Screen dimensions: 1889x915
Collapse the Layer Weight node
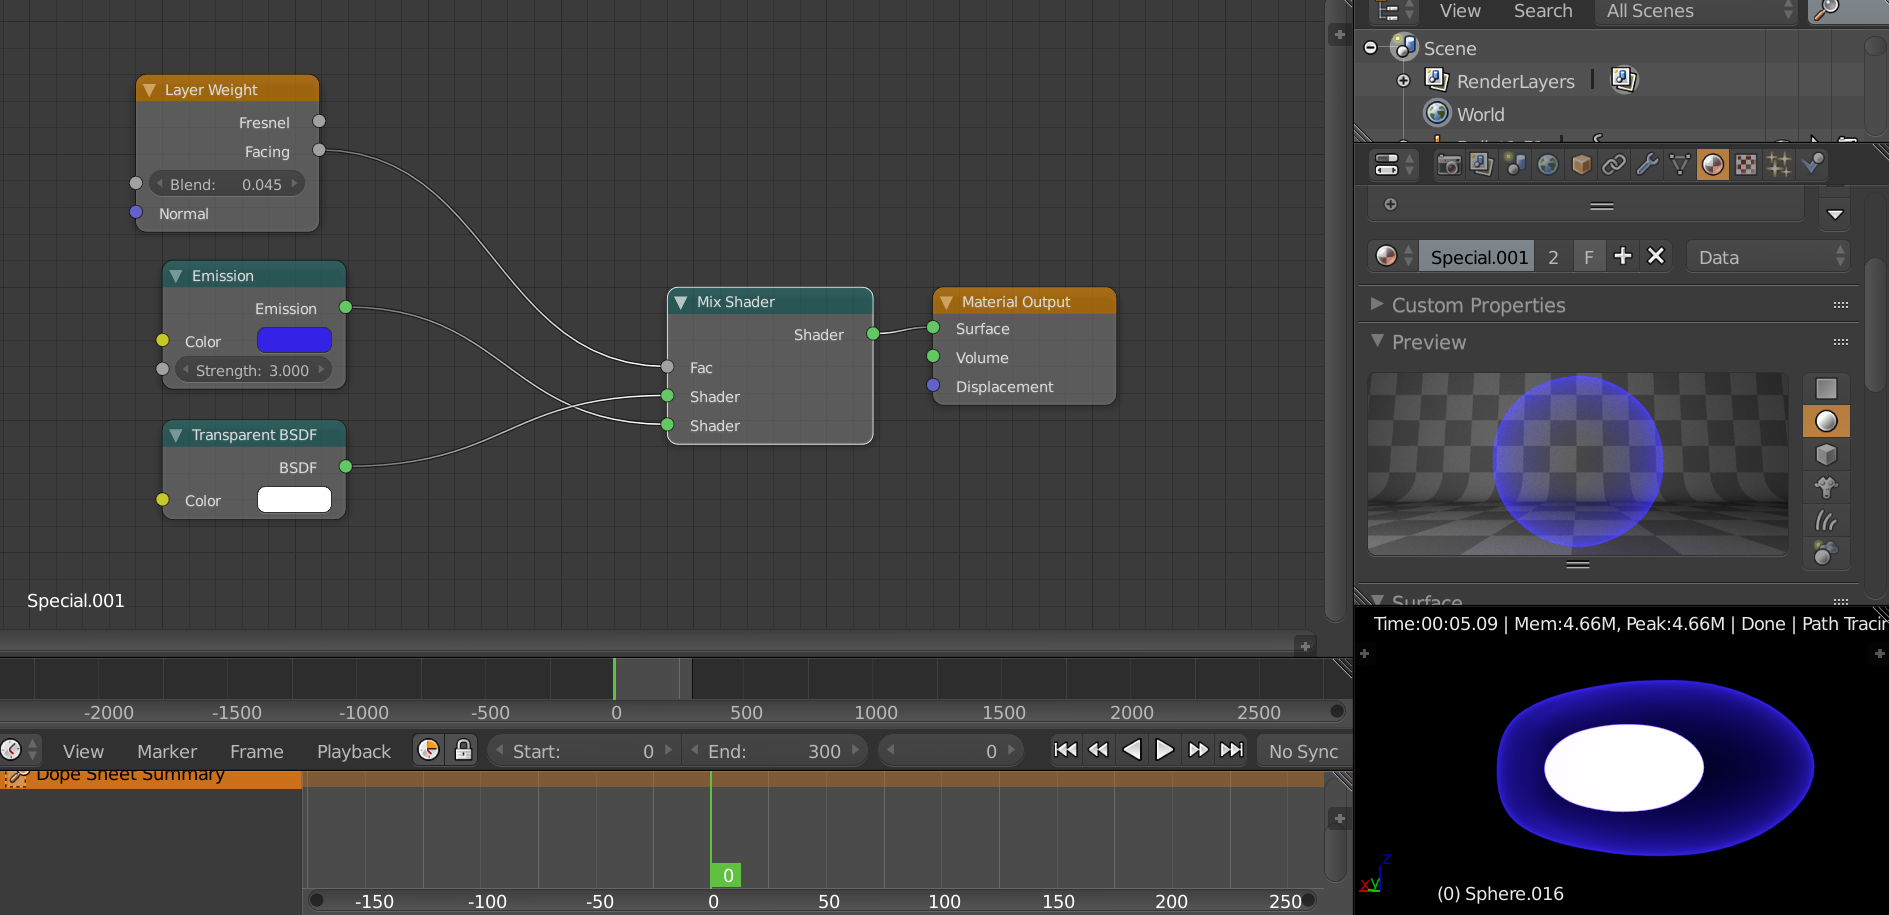pos(149,90)
